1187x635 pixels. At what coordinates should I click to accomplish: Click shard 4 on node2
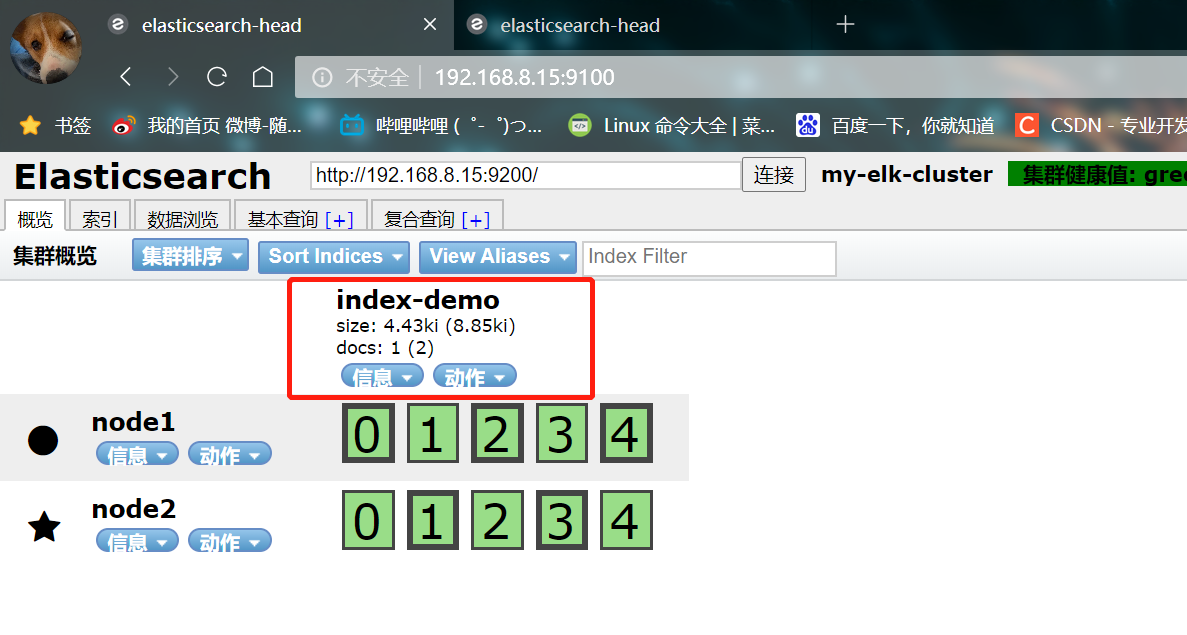[626, 520]
